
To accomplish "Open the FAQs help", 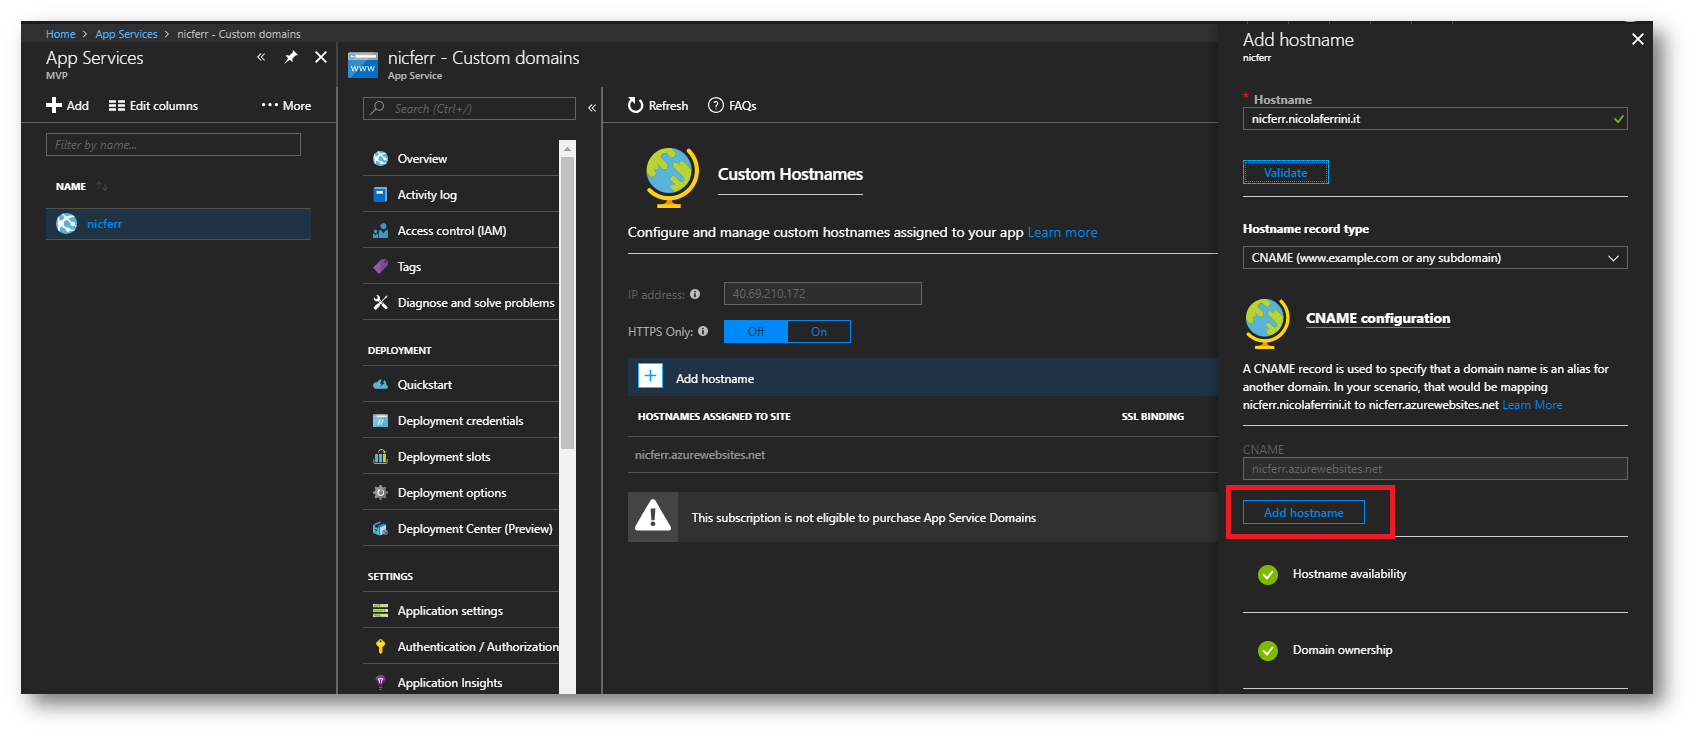I will tap(732, 106).
